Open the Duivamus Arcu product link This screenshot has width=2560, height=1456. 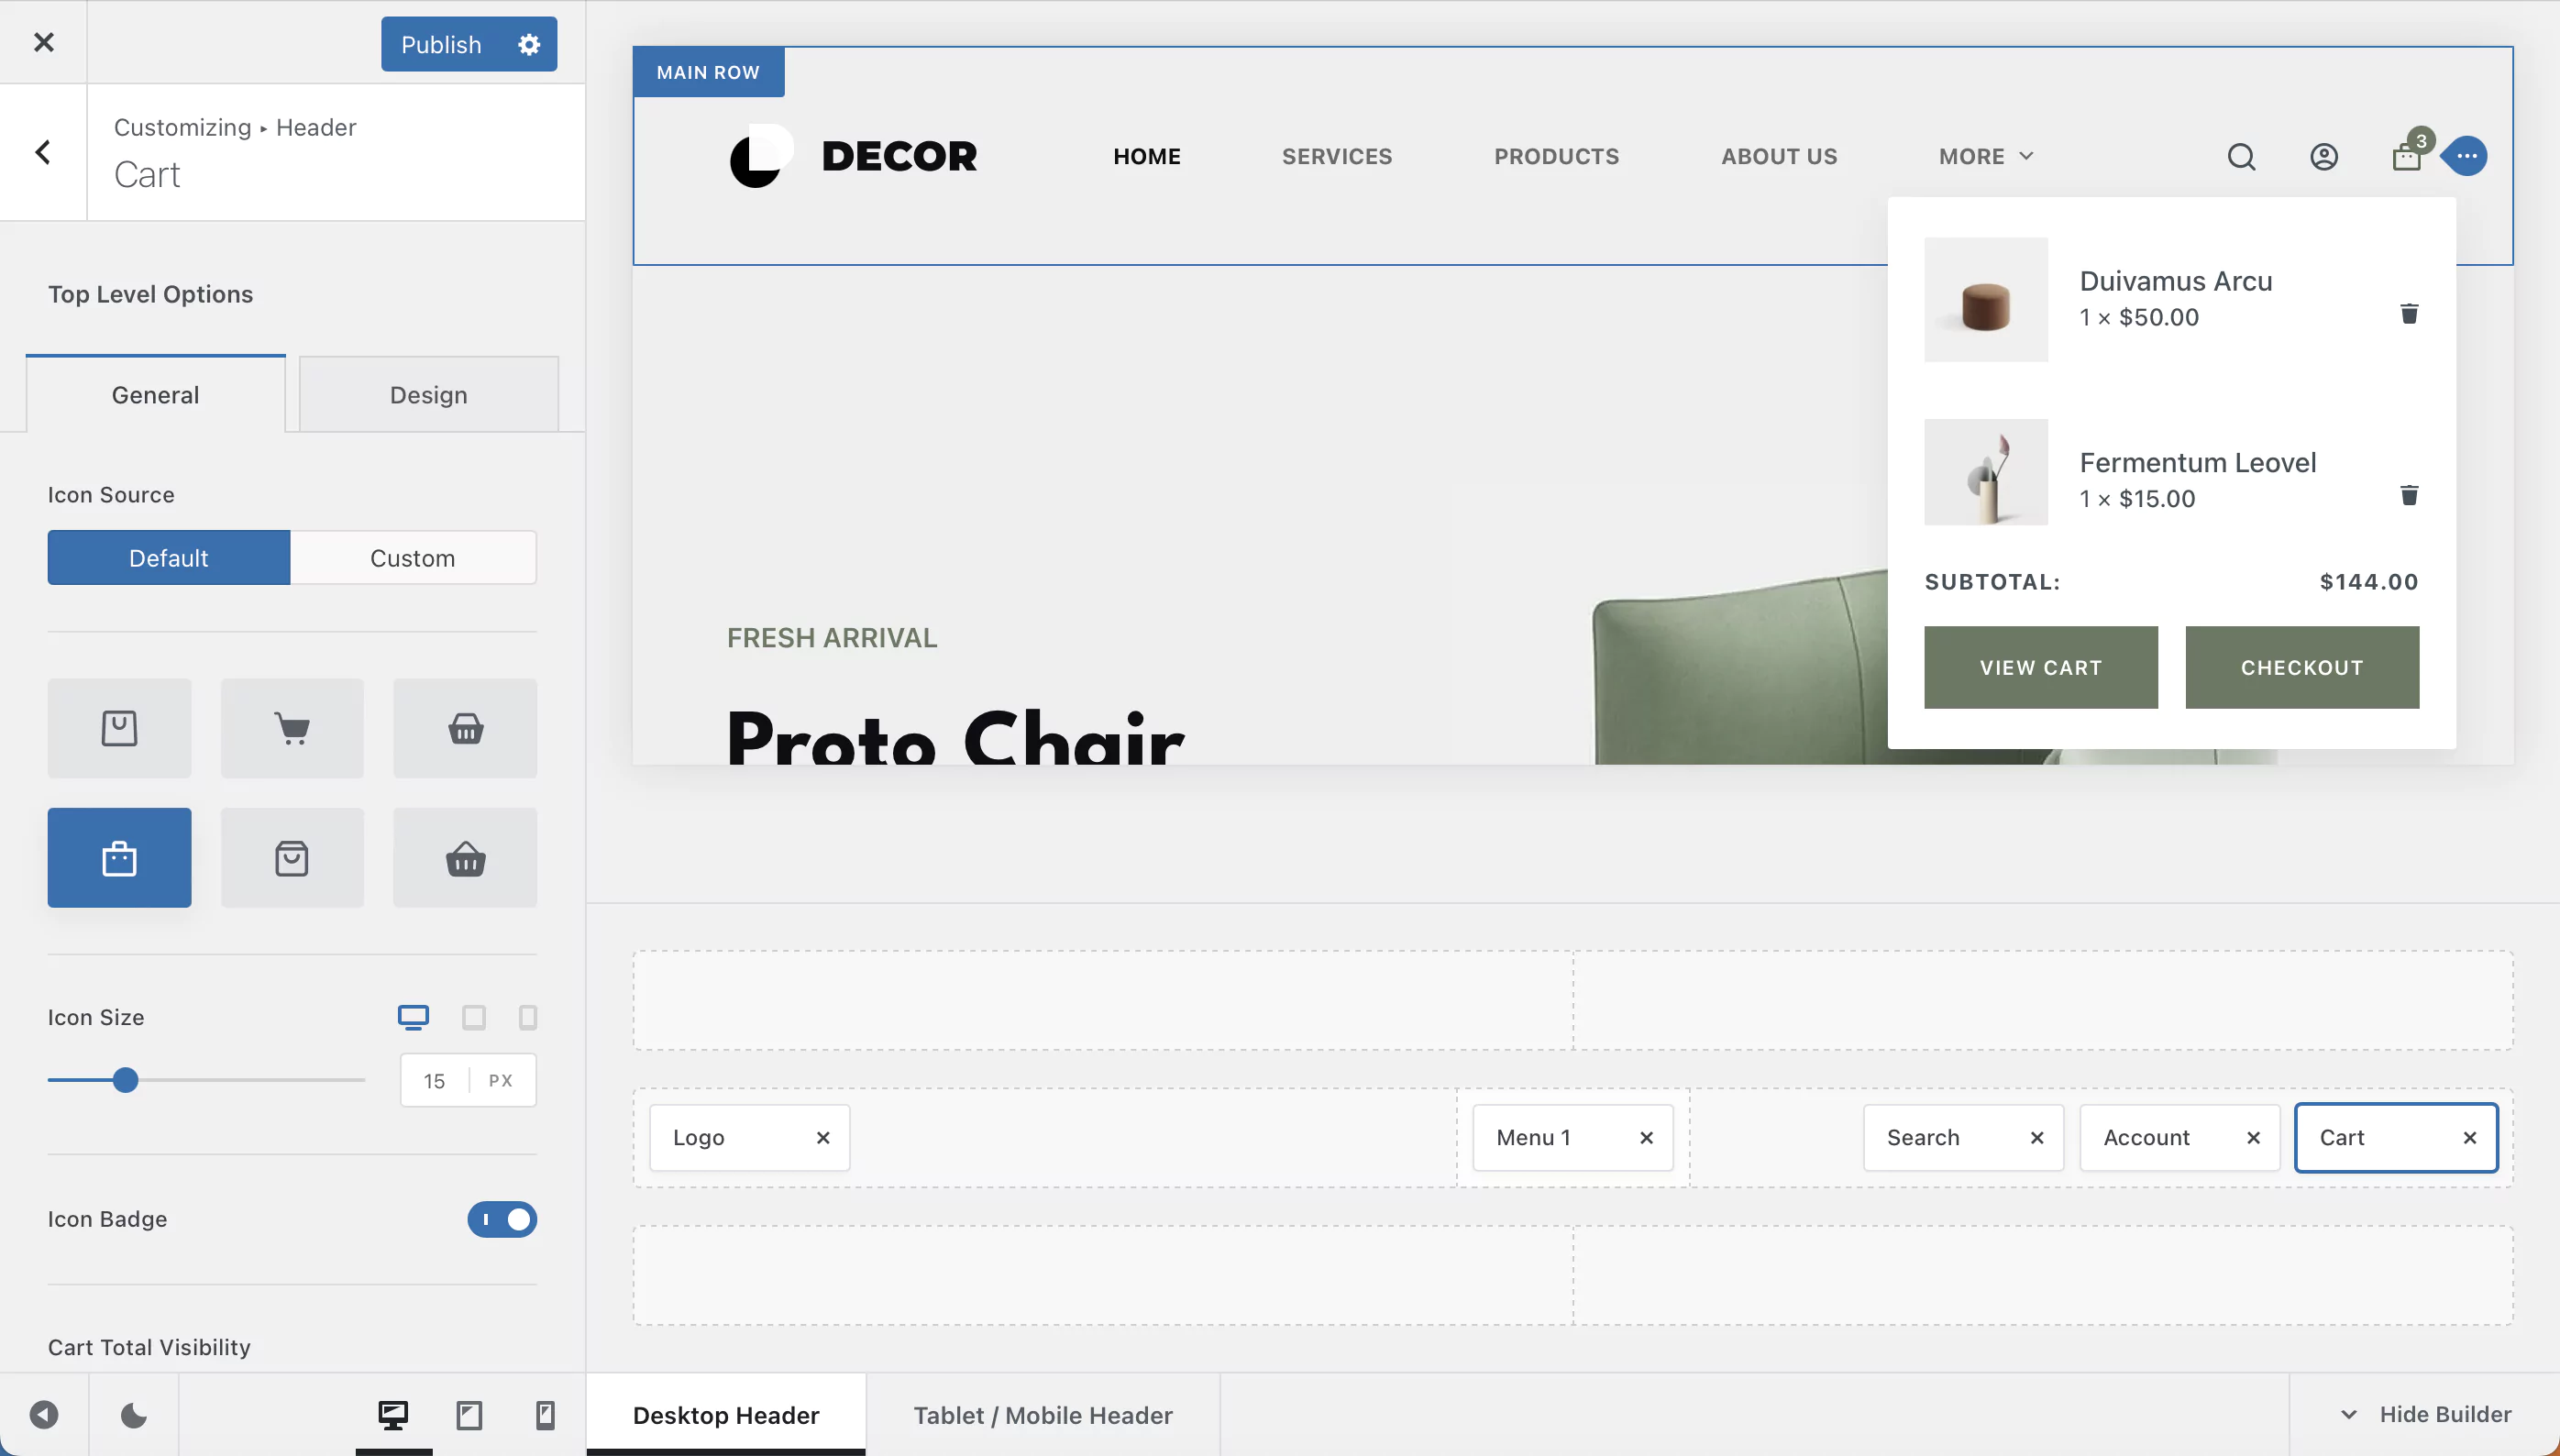2176,281
